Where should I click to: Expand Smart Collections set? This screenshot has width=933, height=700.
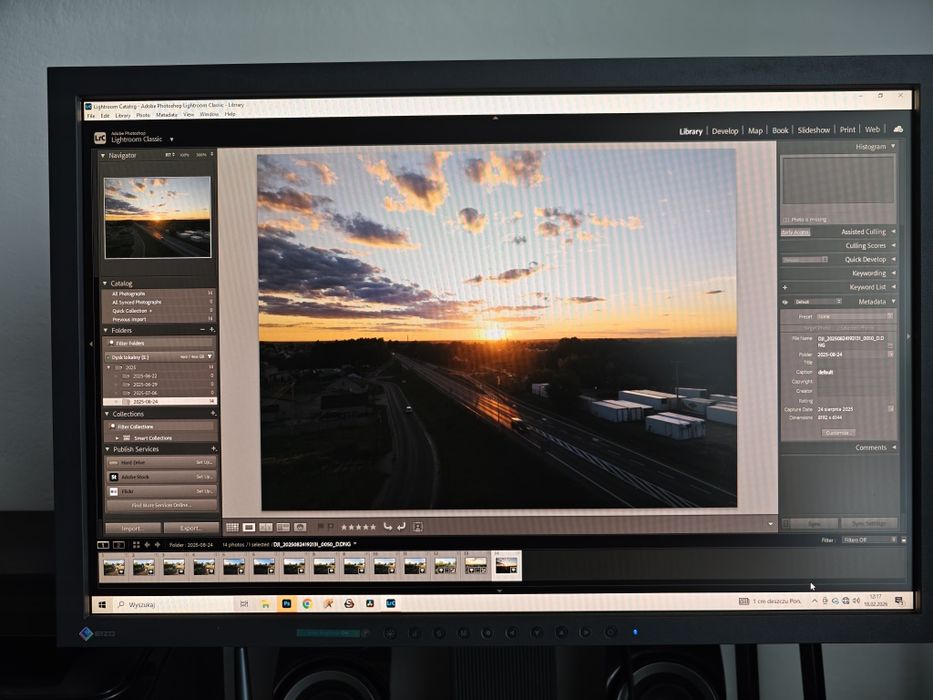117,438
